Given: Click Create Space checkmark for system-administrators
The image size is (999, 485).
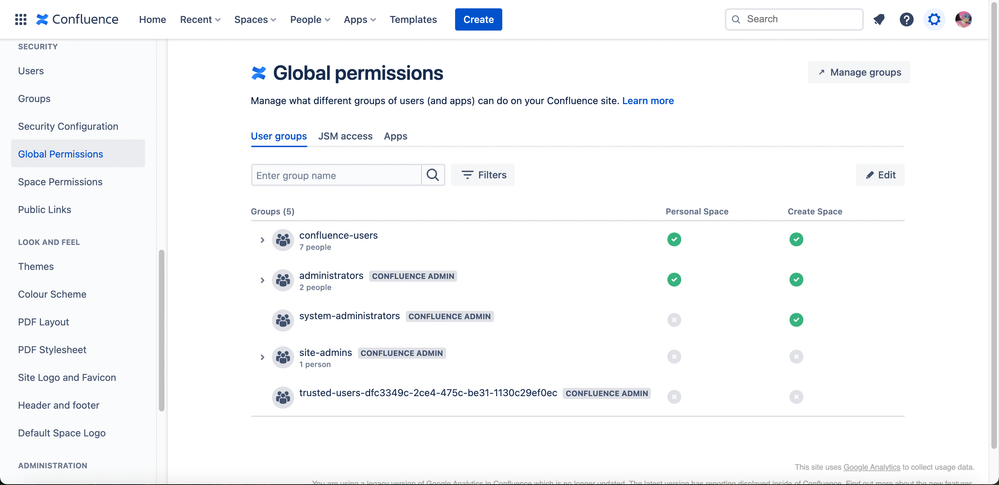Looking at the screenshot, I should pos(796,320).
